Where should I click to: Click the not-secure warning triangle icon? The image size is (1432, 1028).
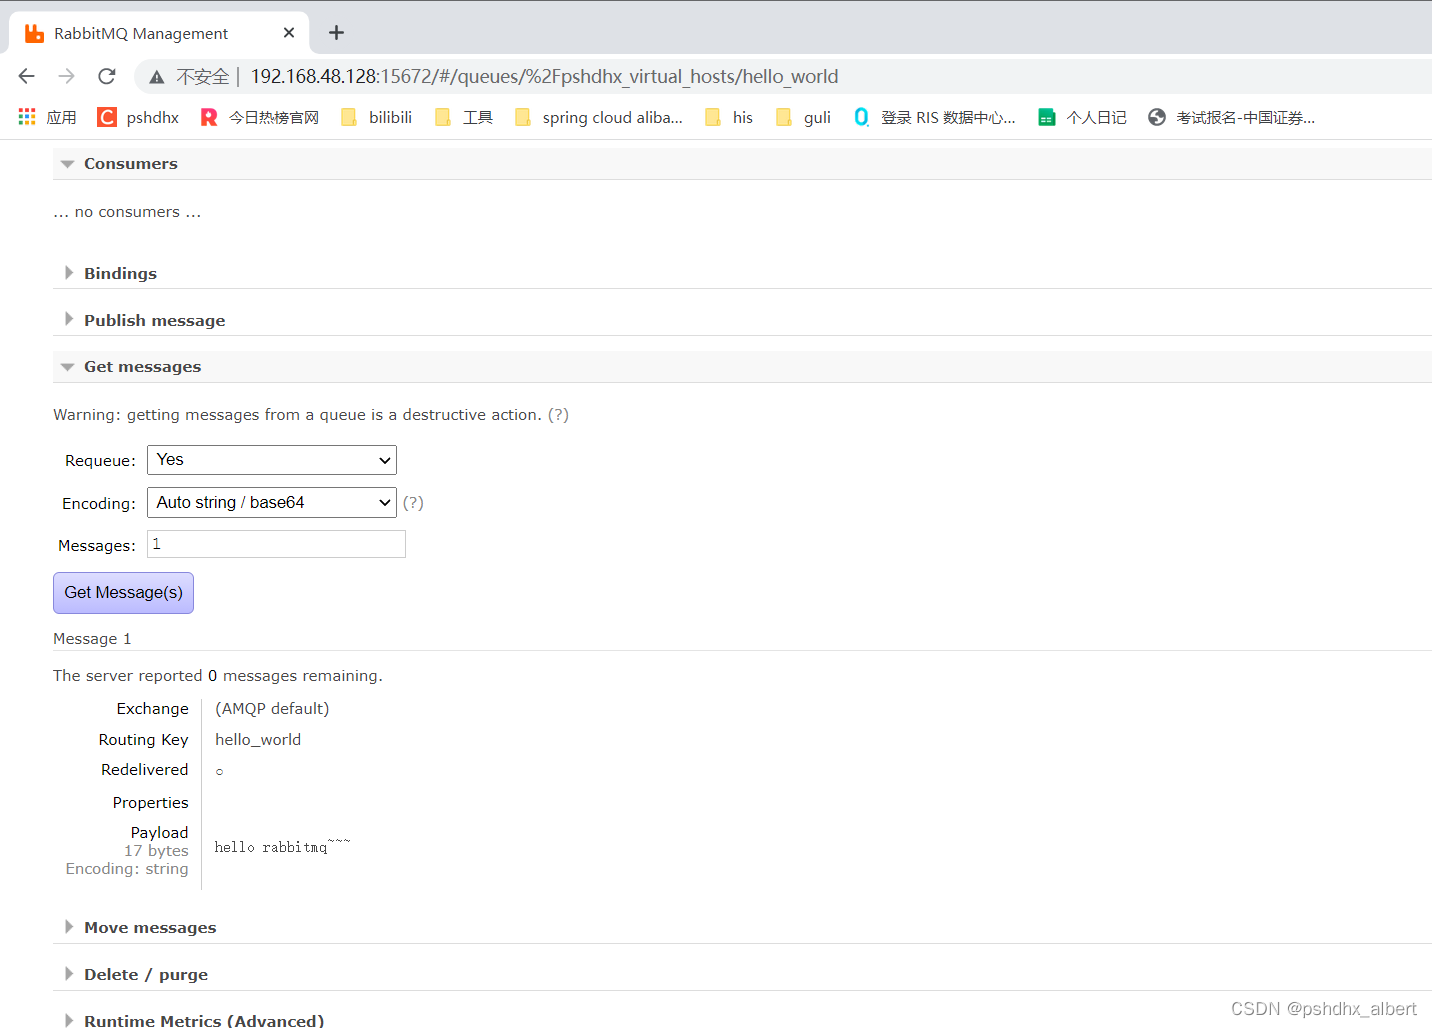point(157,77)
